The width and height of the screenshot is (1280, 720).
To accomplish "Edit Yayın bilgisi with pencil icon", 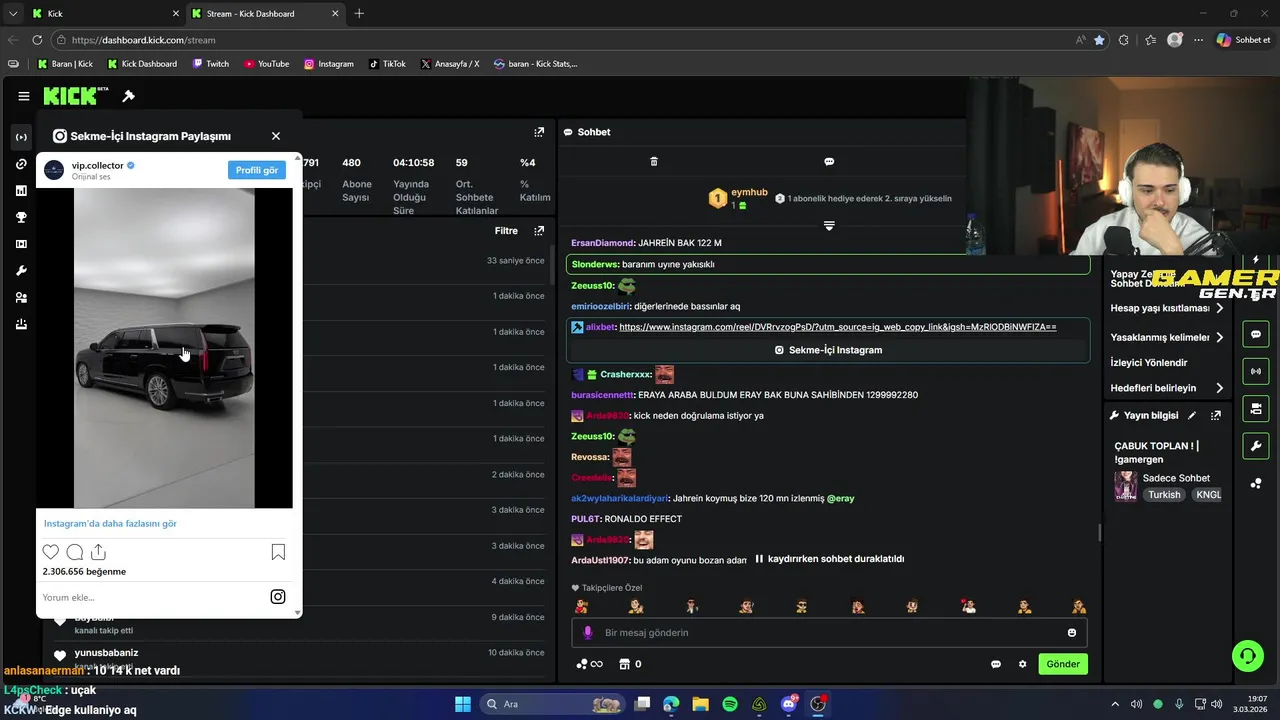I will (x=1192, y=415).
